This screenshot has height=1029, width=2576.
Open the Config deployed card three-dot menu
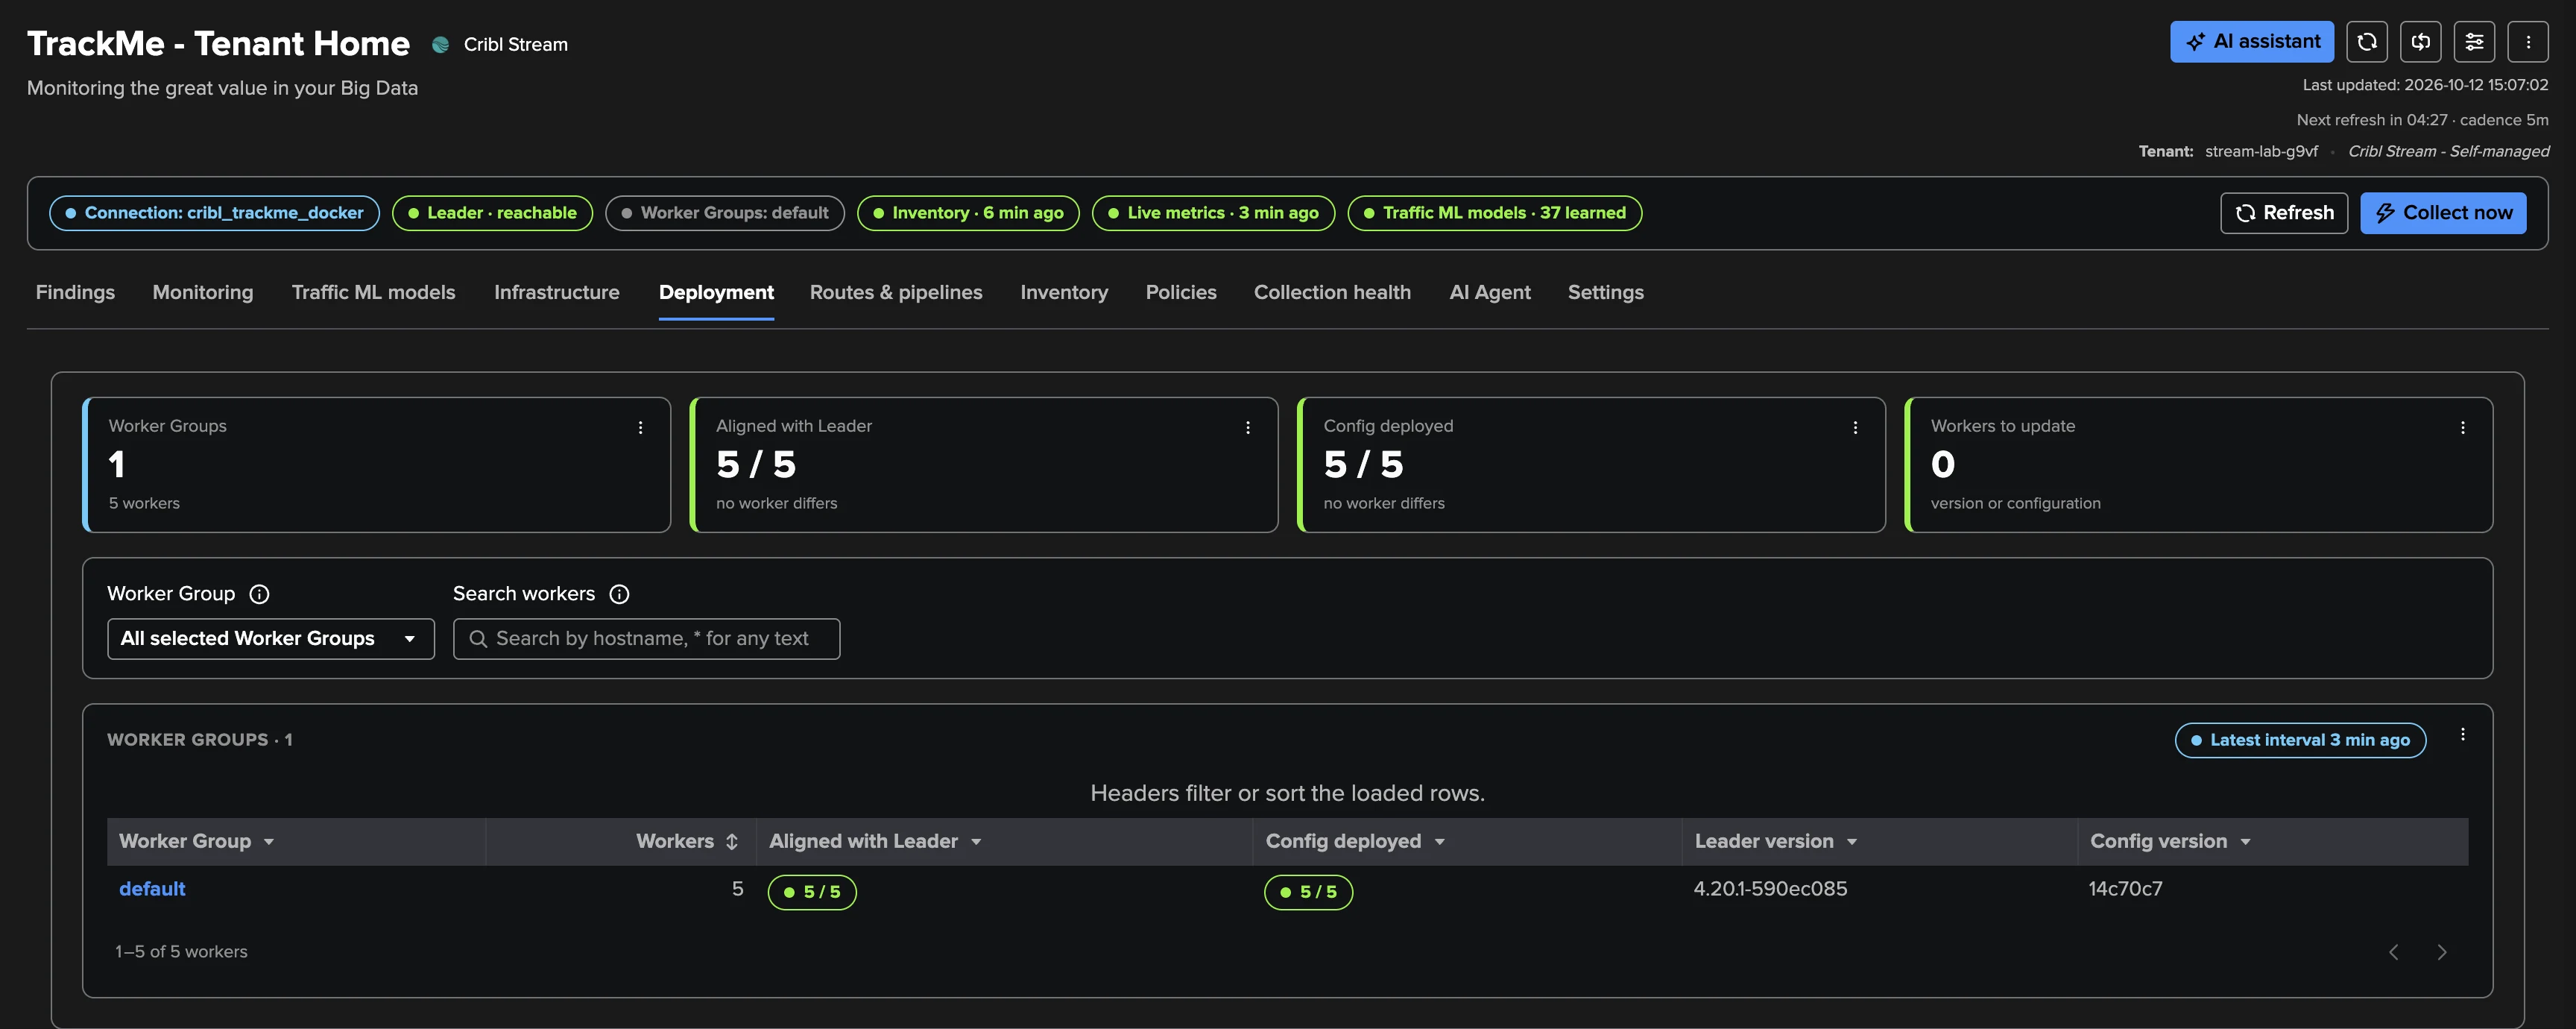[1855, 427]
